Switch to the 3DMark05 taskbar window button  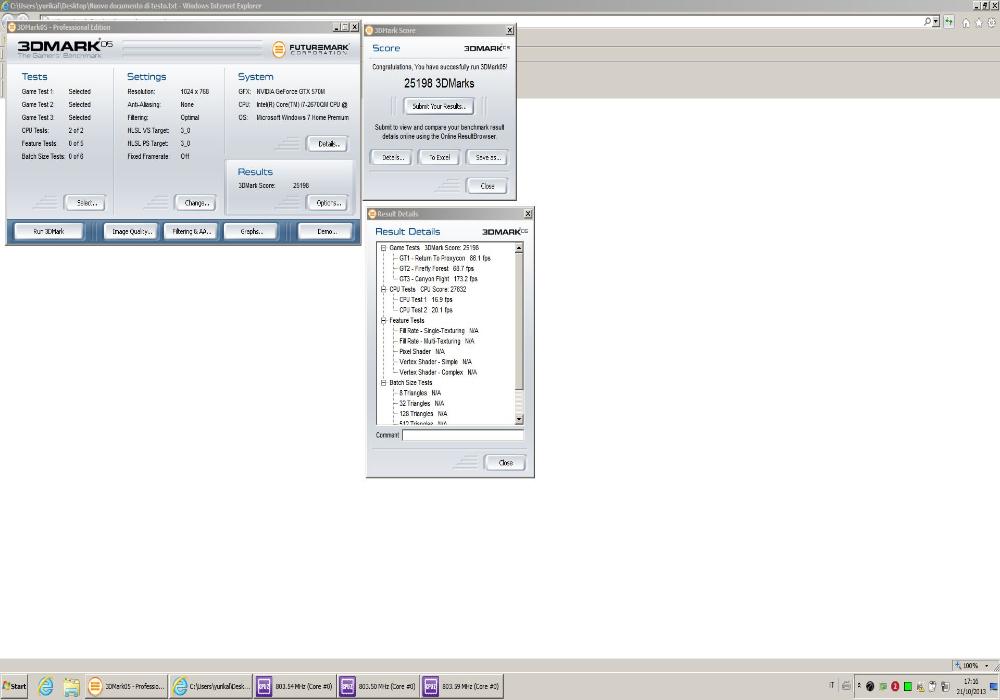point(127,686)
